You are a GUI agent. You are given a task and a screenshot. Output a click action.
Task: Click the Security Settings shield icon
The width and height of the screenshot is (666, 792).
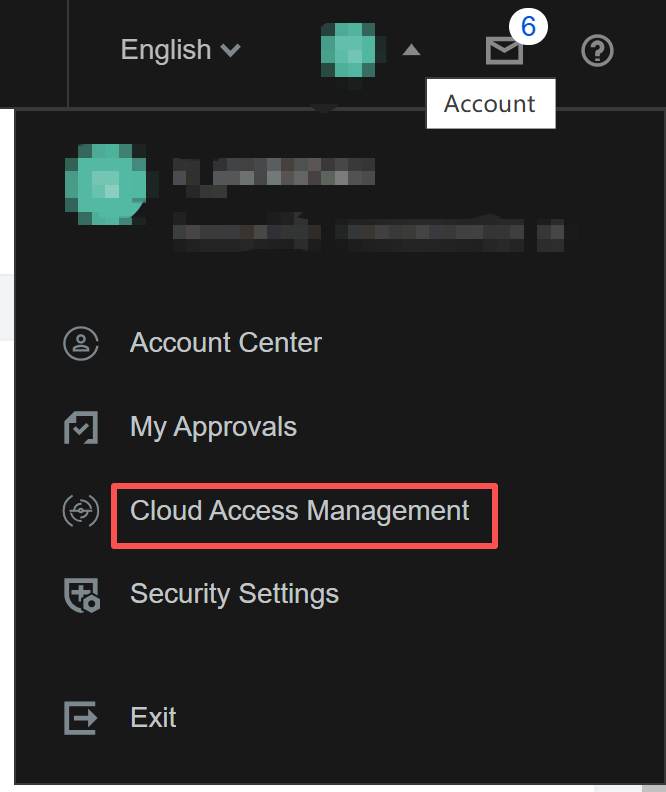(x=82, y=595)
